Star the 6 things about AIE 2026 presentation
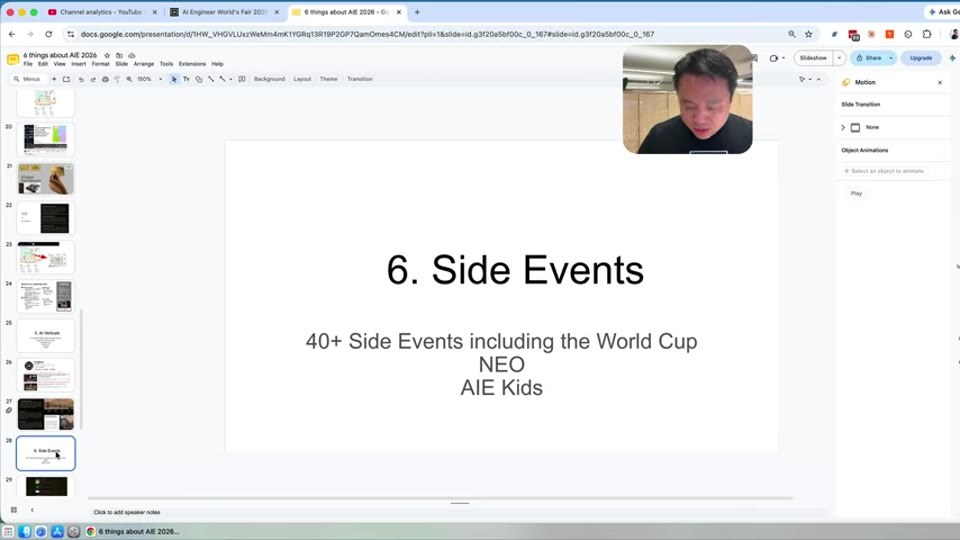 pos(107,55)
